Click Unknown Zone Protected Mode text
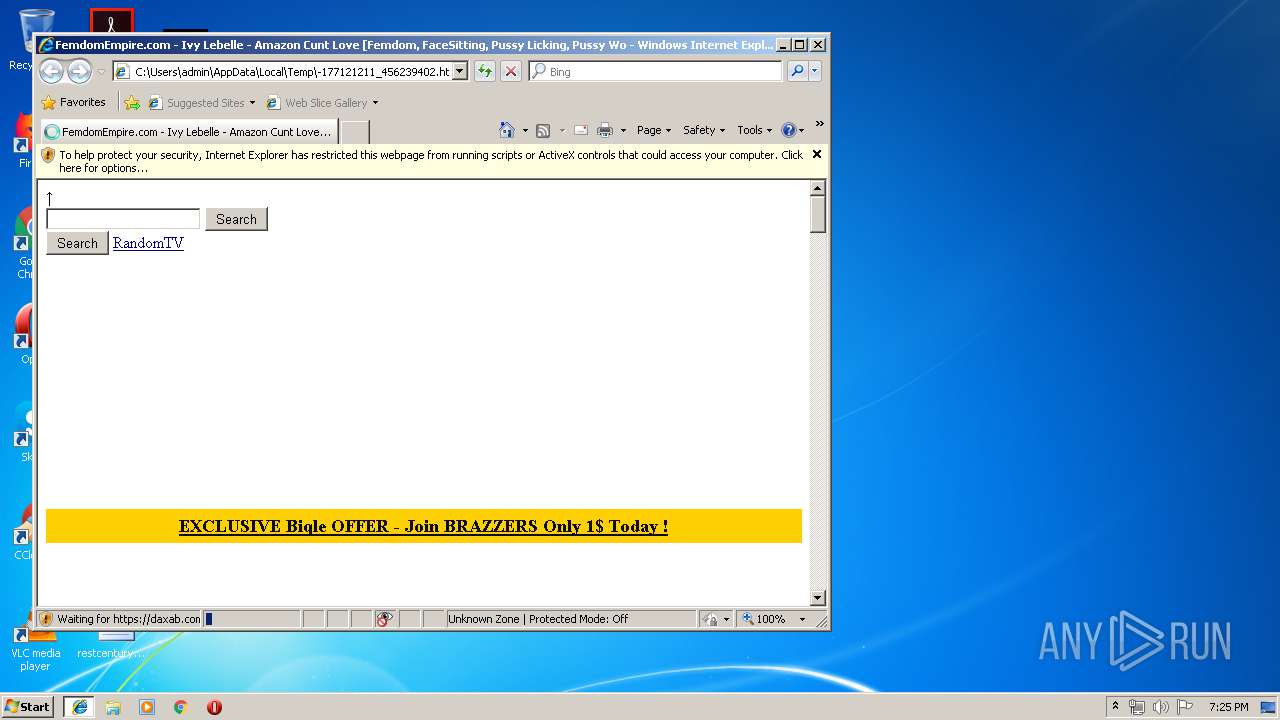1280x720 pixels. click(x=538, y=619)
